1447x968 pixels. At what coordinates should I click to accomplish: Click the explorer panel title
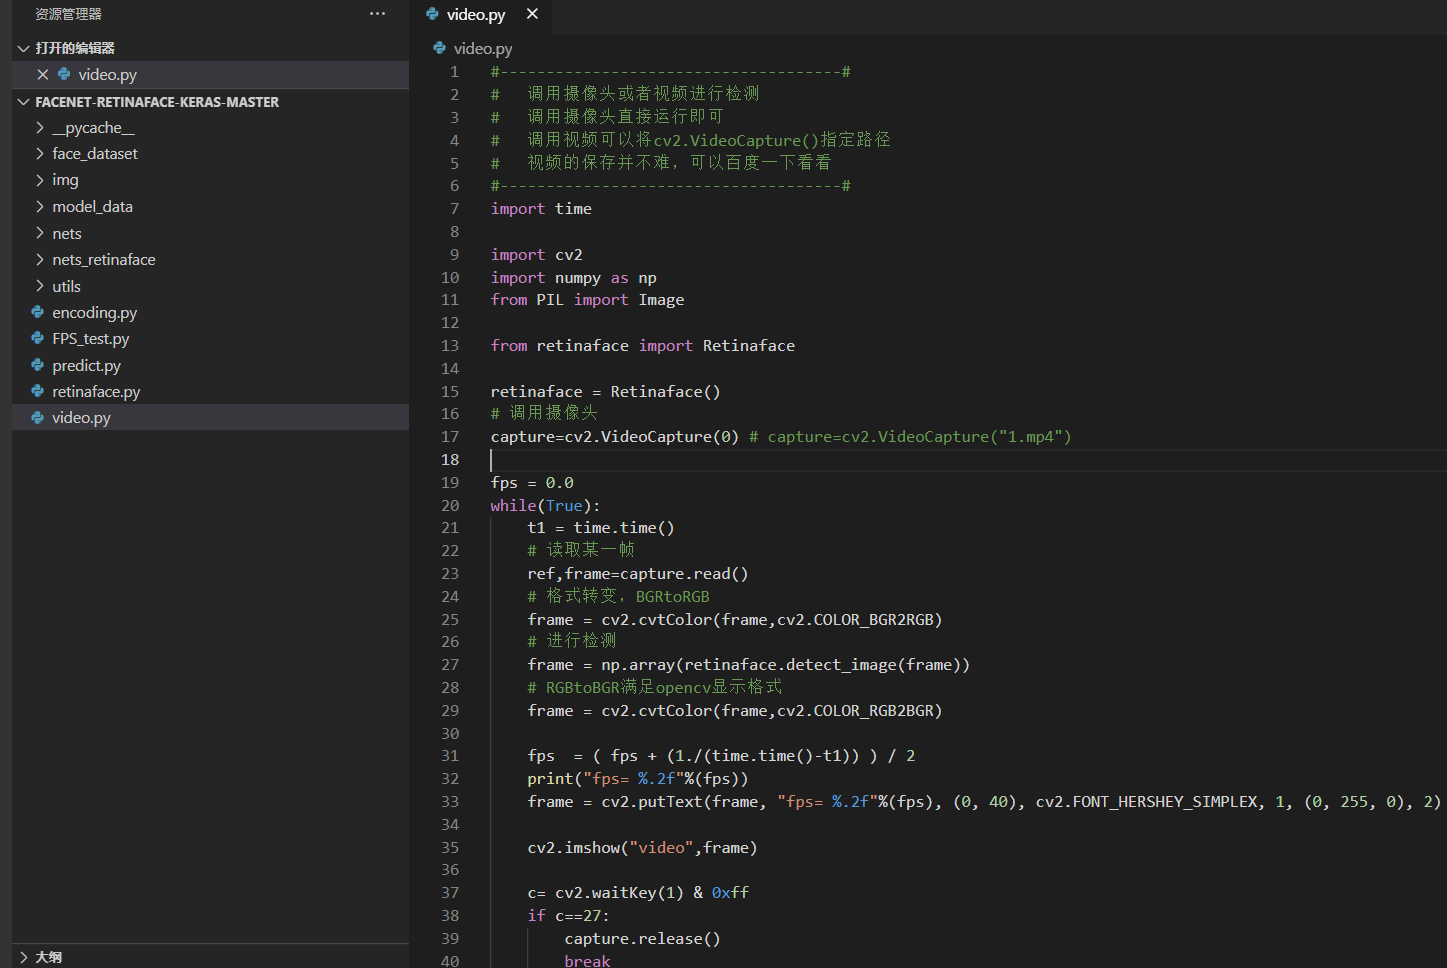click(x=68, y=14)
